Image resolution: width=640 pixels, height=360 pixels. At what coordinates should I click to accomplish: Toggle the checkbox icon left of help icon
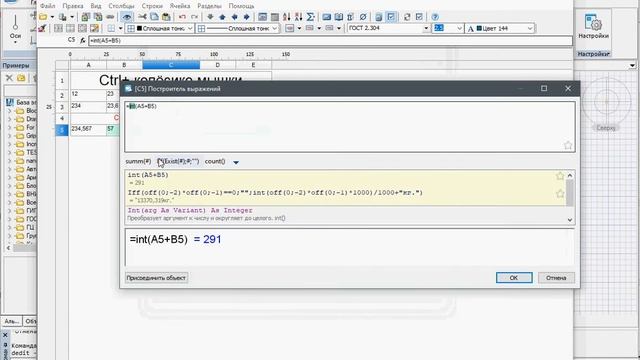(x=419, y=17)
